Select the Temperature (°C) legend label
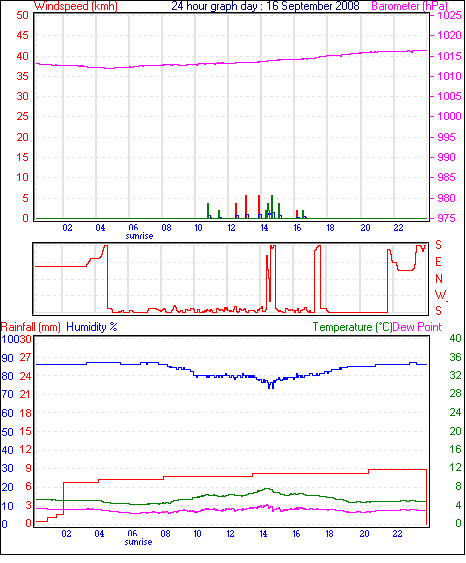 point(352,327)
